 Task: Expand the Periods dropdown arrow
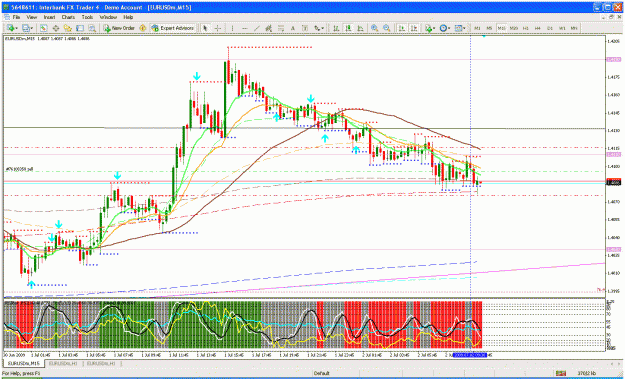[449, 28]
